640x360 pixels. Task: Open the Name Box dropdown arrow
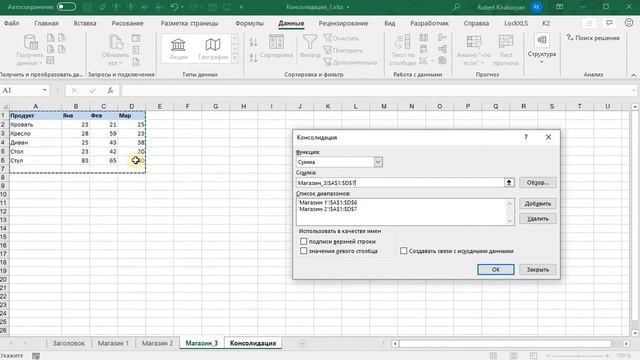point(44,90)
